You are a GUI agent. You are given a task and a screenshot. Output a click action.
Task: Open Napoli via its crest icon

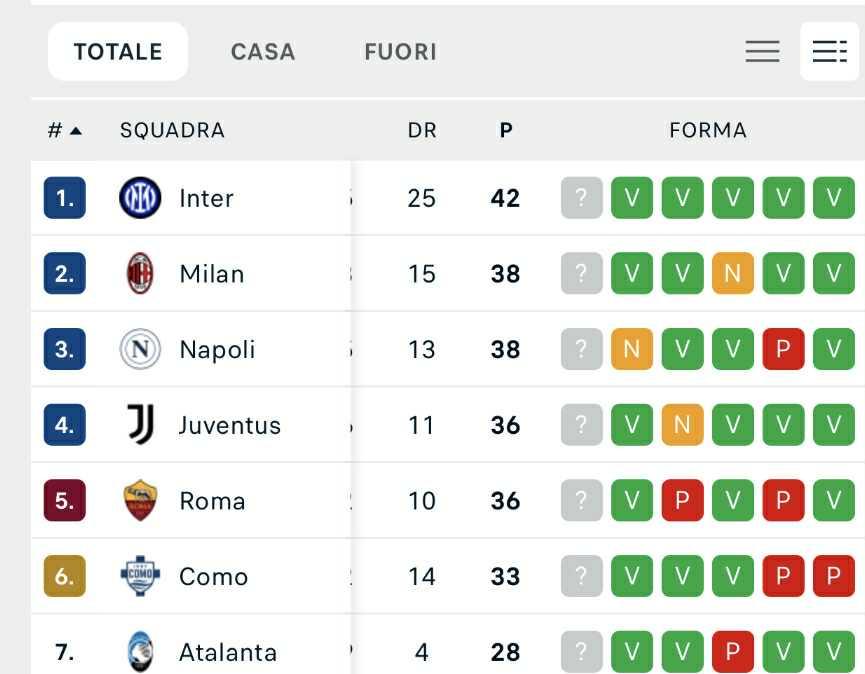click(138, 349)
